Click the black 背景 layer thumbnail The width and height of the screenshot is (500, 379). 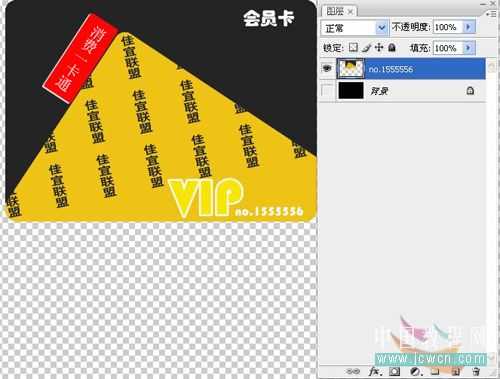pyautogui.click(x=351, y=90)
